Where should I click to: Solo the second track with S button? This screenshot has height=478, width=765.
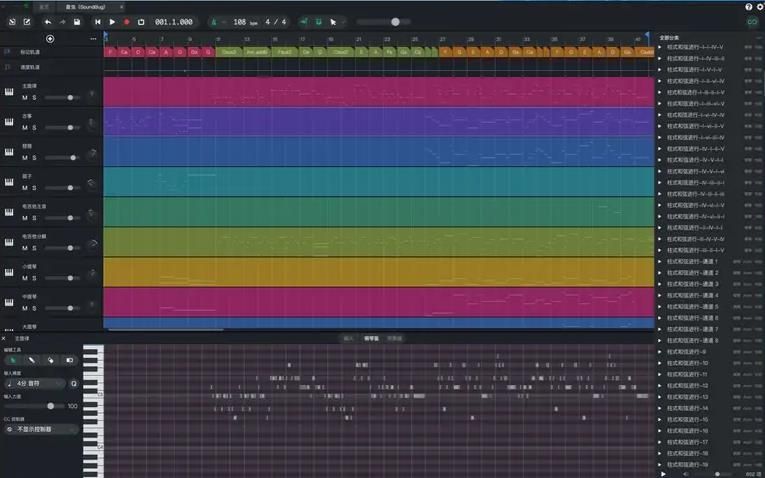[34, 128]
